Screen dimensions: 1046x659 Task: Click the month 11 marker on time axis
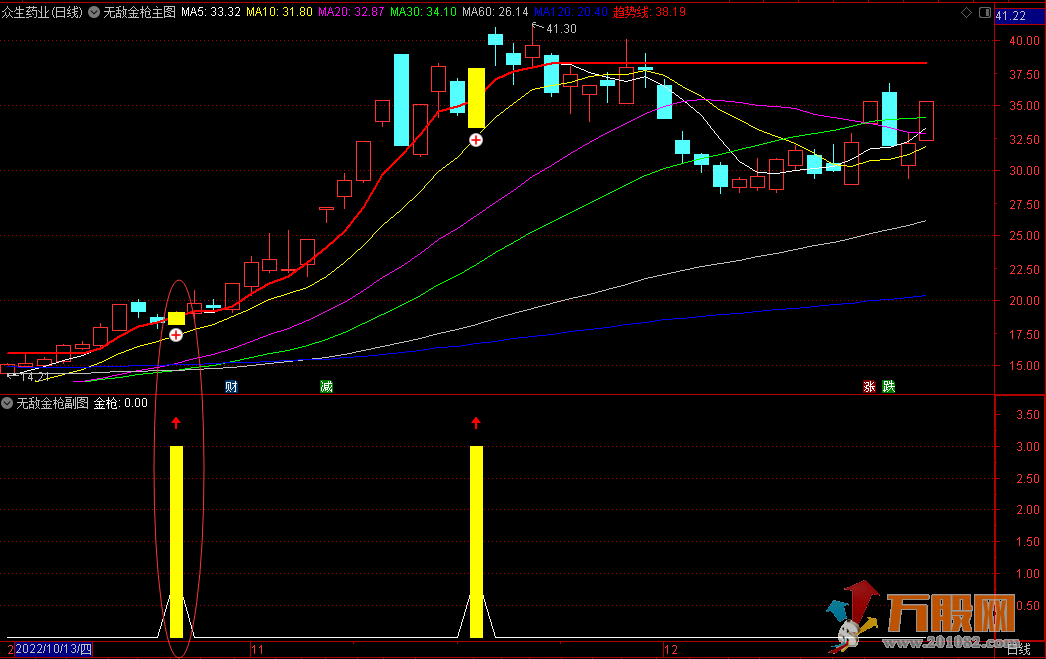pos(257,650)
